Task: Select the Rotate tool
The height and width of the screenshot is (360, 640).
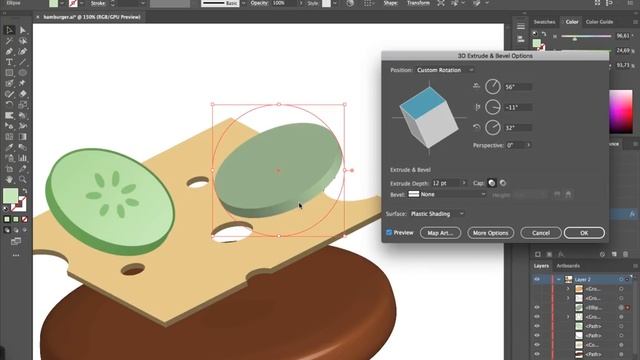Action: (9, 104)
